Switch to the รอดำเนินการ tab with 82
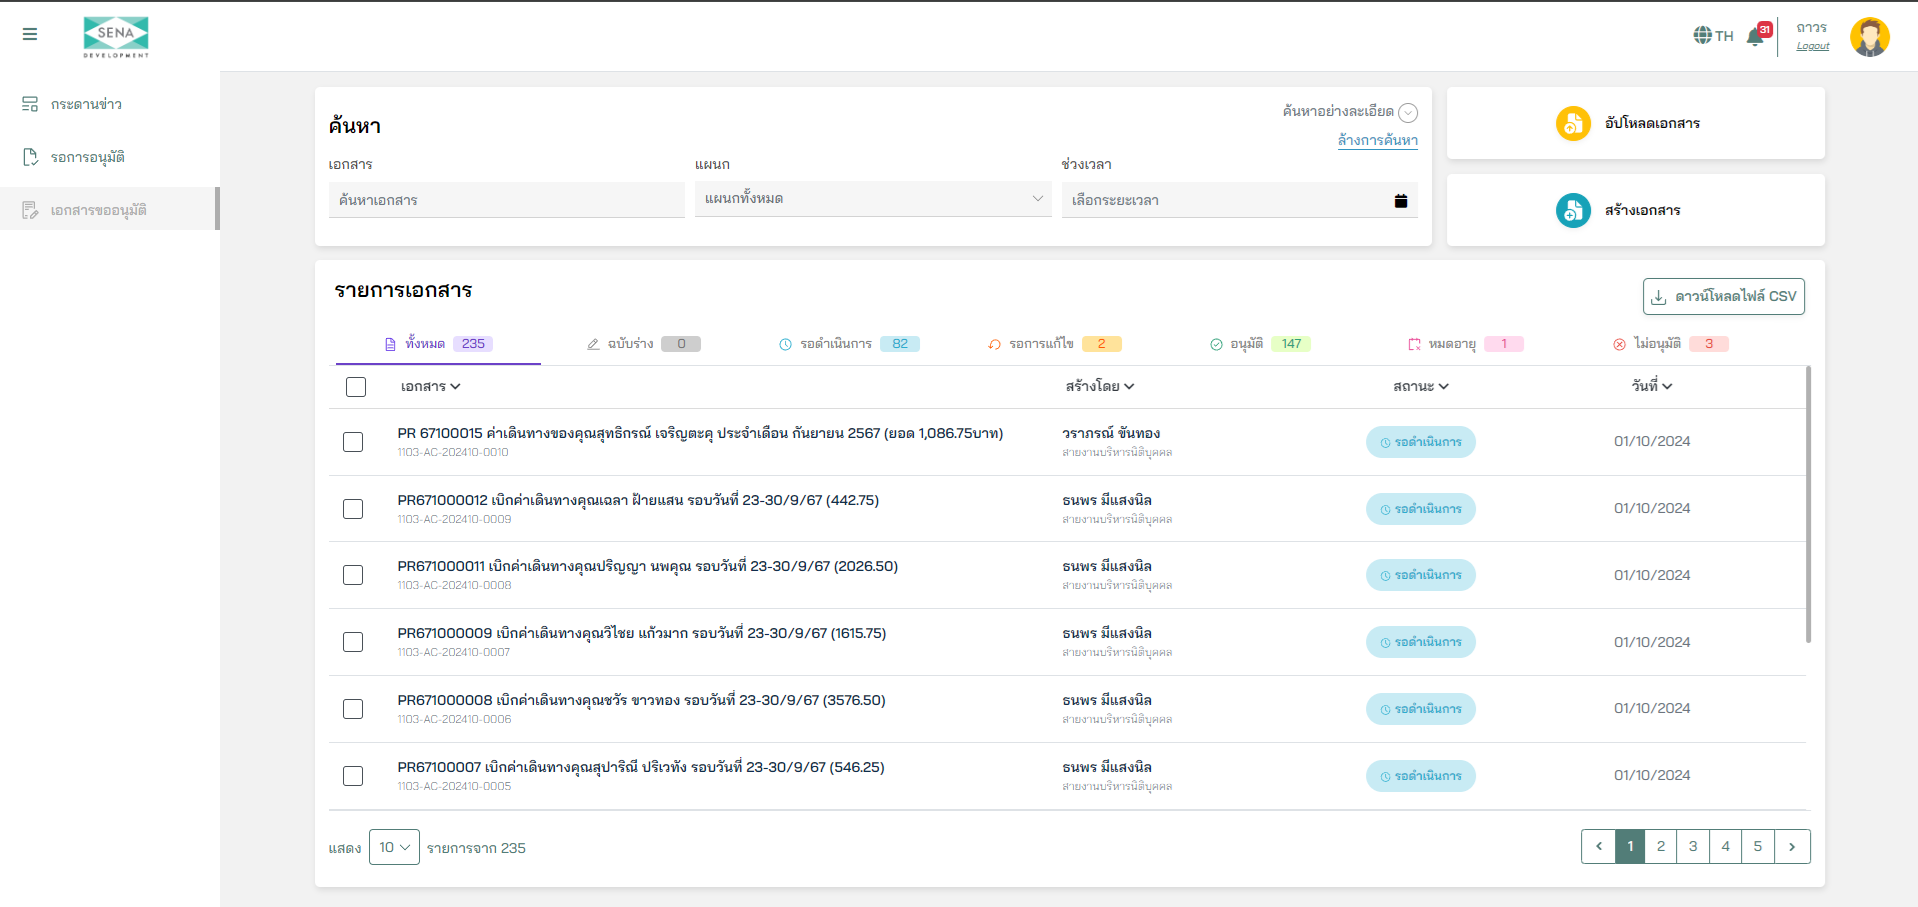The image size is (1918, 907). click(x=848, y=344)
